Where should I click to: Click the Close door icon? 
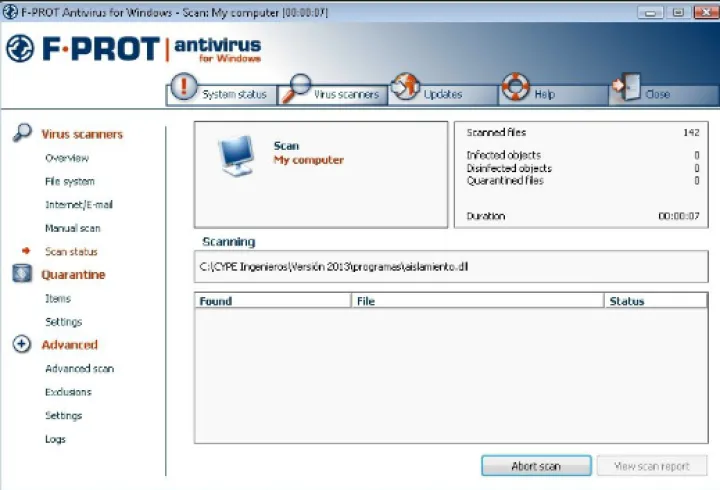point(626,88)
